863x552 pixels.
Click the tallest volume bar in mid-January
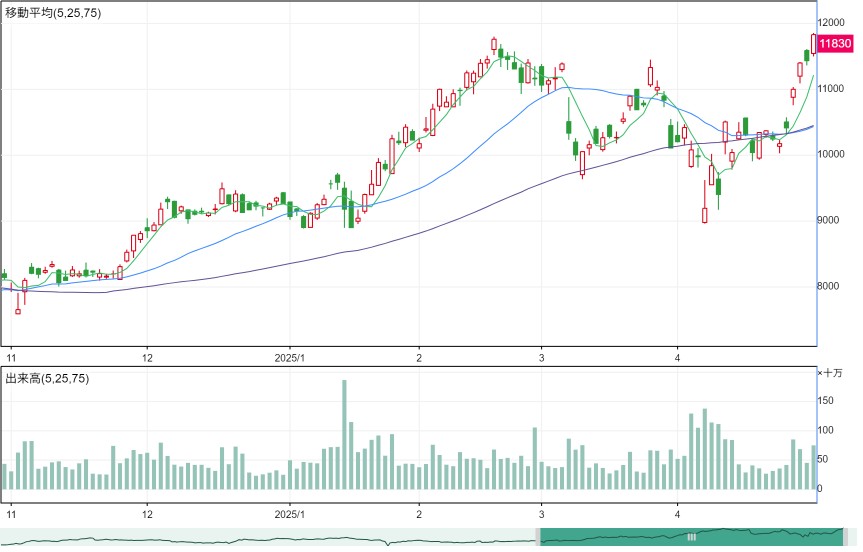[x=345, y=435]
